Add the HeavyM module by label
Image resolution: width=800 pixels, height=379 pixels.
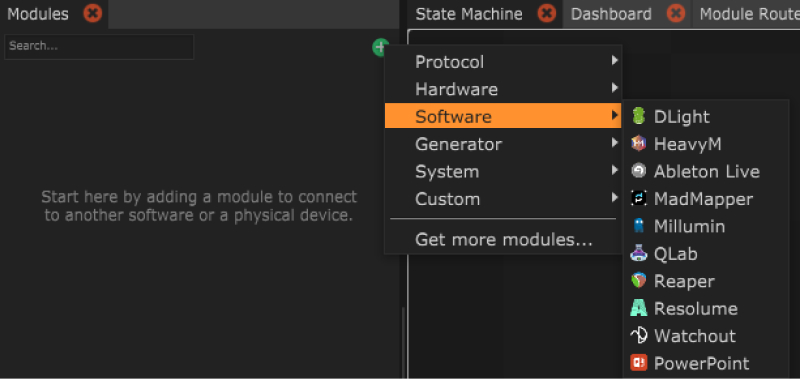688,144
